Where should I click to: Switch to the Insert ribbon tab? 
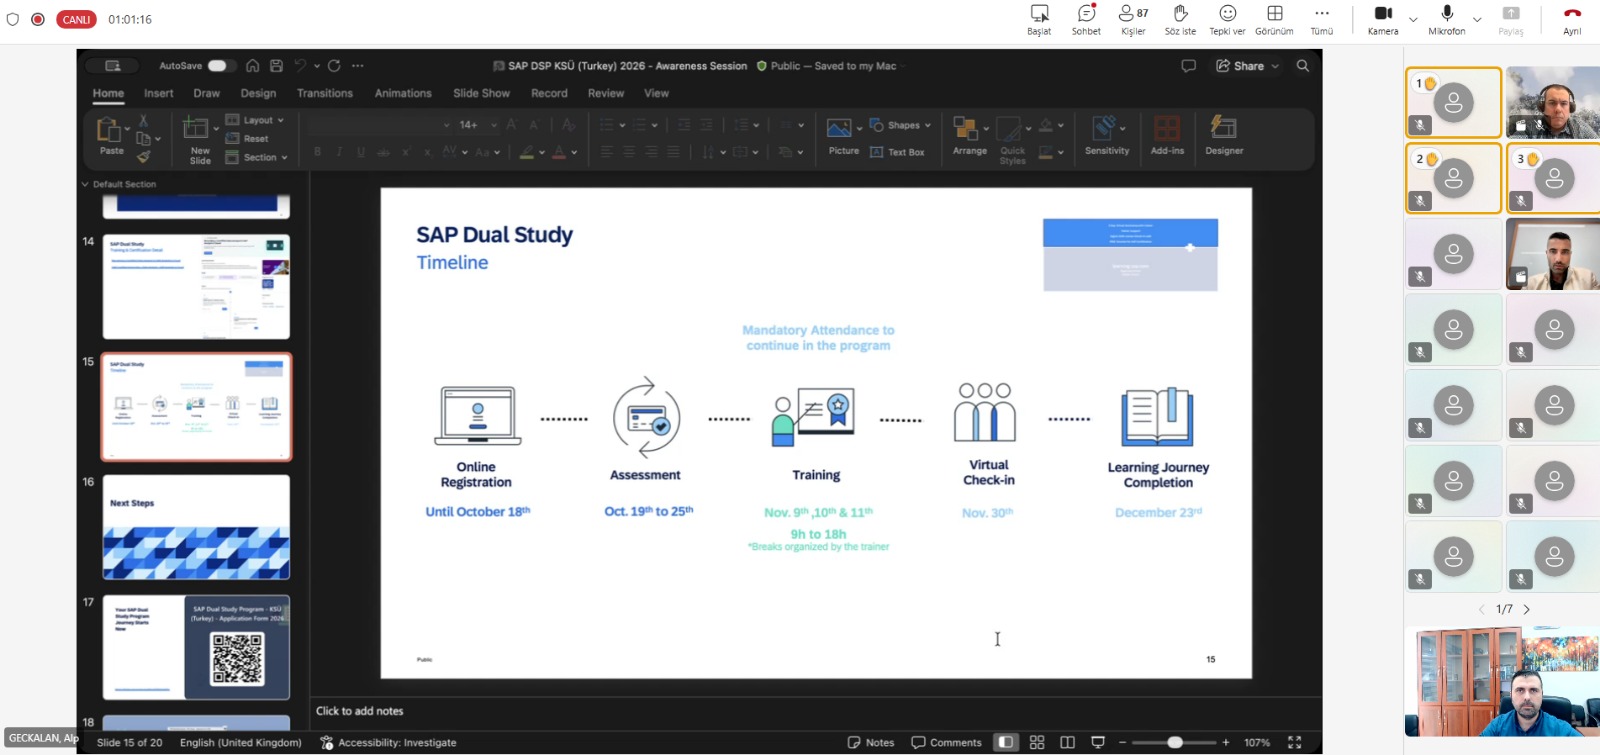click(158, 93)
